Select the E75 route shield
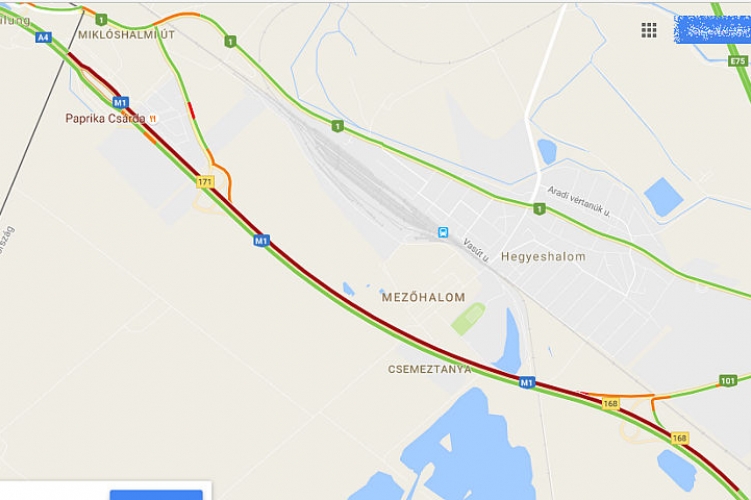Viewport: 751px width, 500px height. [738, 61]
